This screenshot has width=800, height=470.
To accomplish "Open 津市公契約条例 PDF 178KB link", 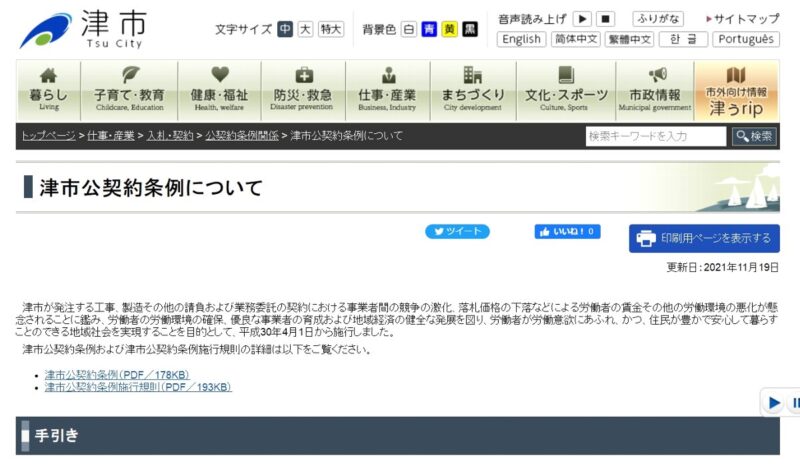I will click(x=117, y=375).
